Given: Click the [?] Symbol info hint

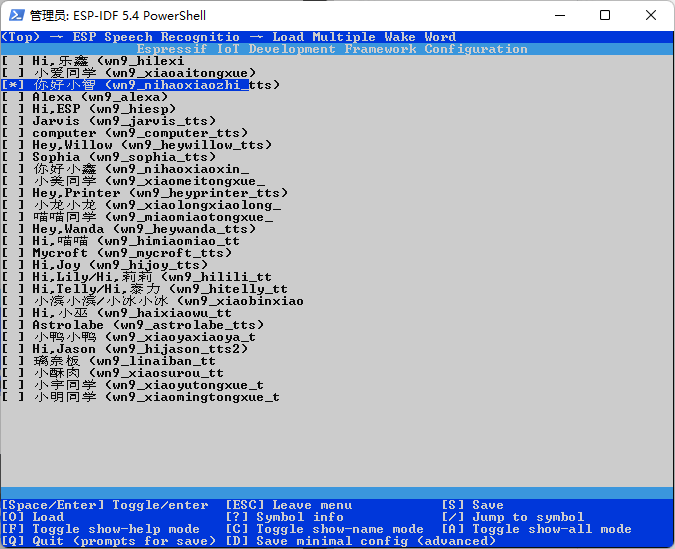Looking at the screenshot, I should tap(285, 517).
